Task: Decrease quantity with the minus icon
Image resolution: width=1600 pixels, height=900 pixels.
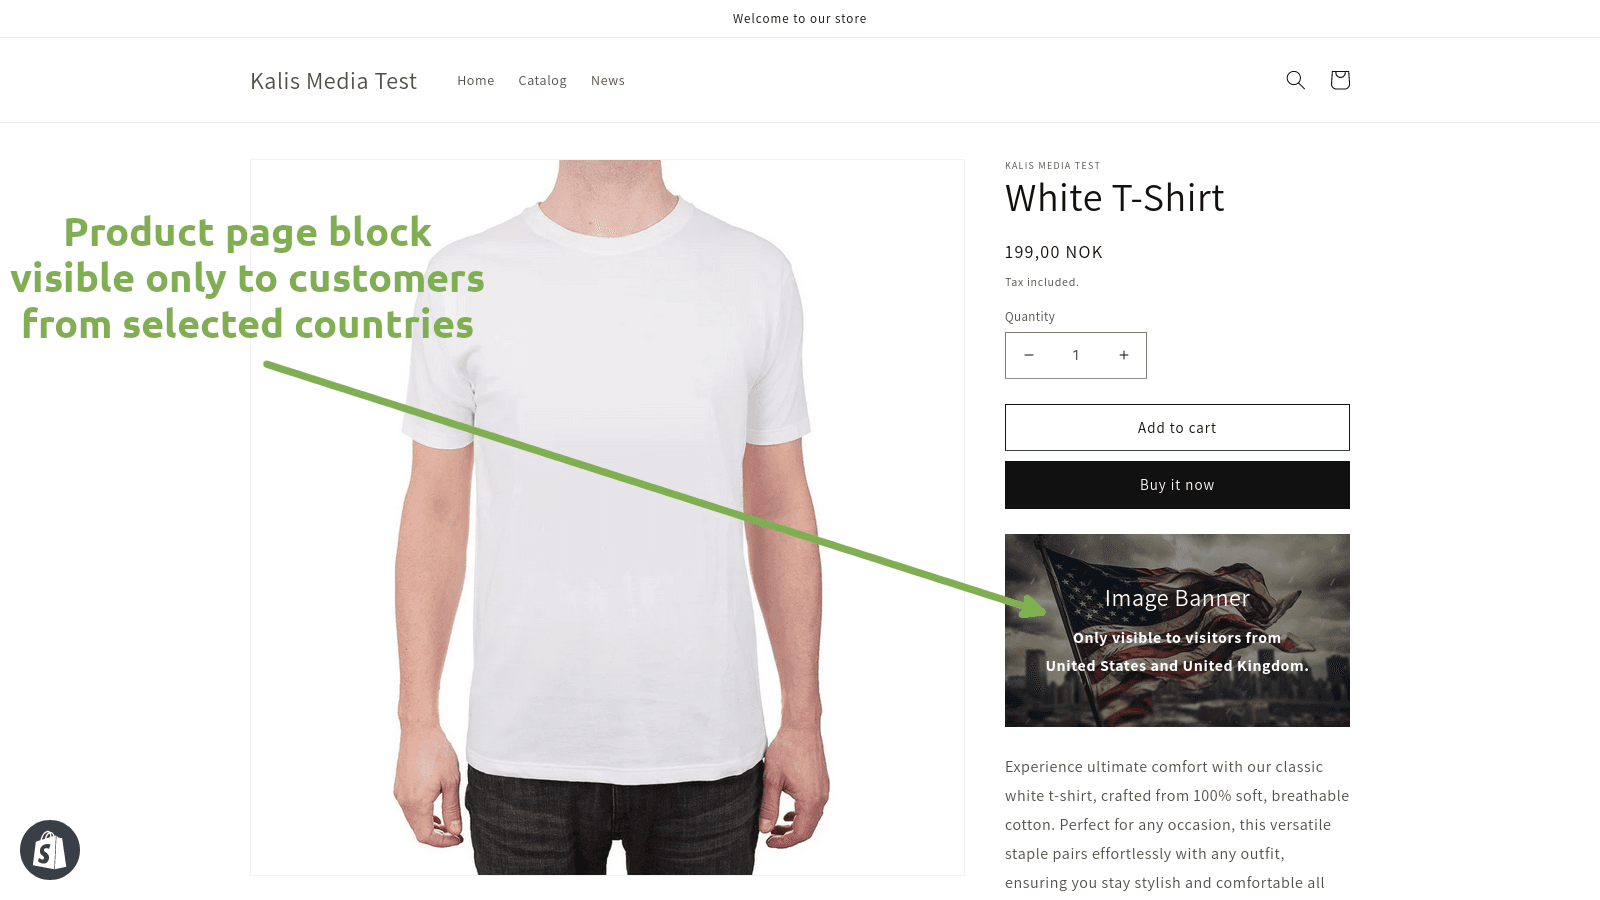Action: [1029, 355]
